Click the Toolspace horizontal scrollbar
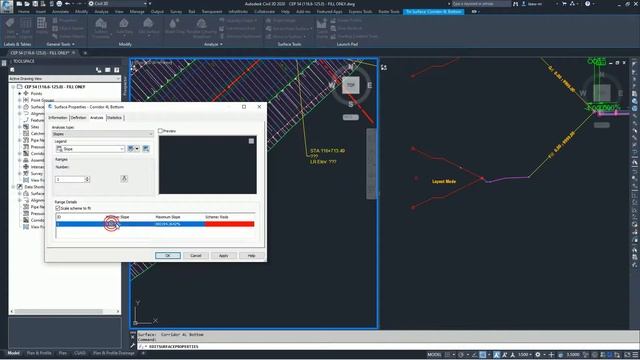This screenshot has width=640, height=360. coord(64,311)
